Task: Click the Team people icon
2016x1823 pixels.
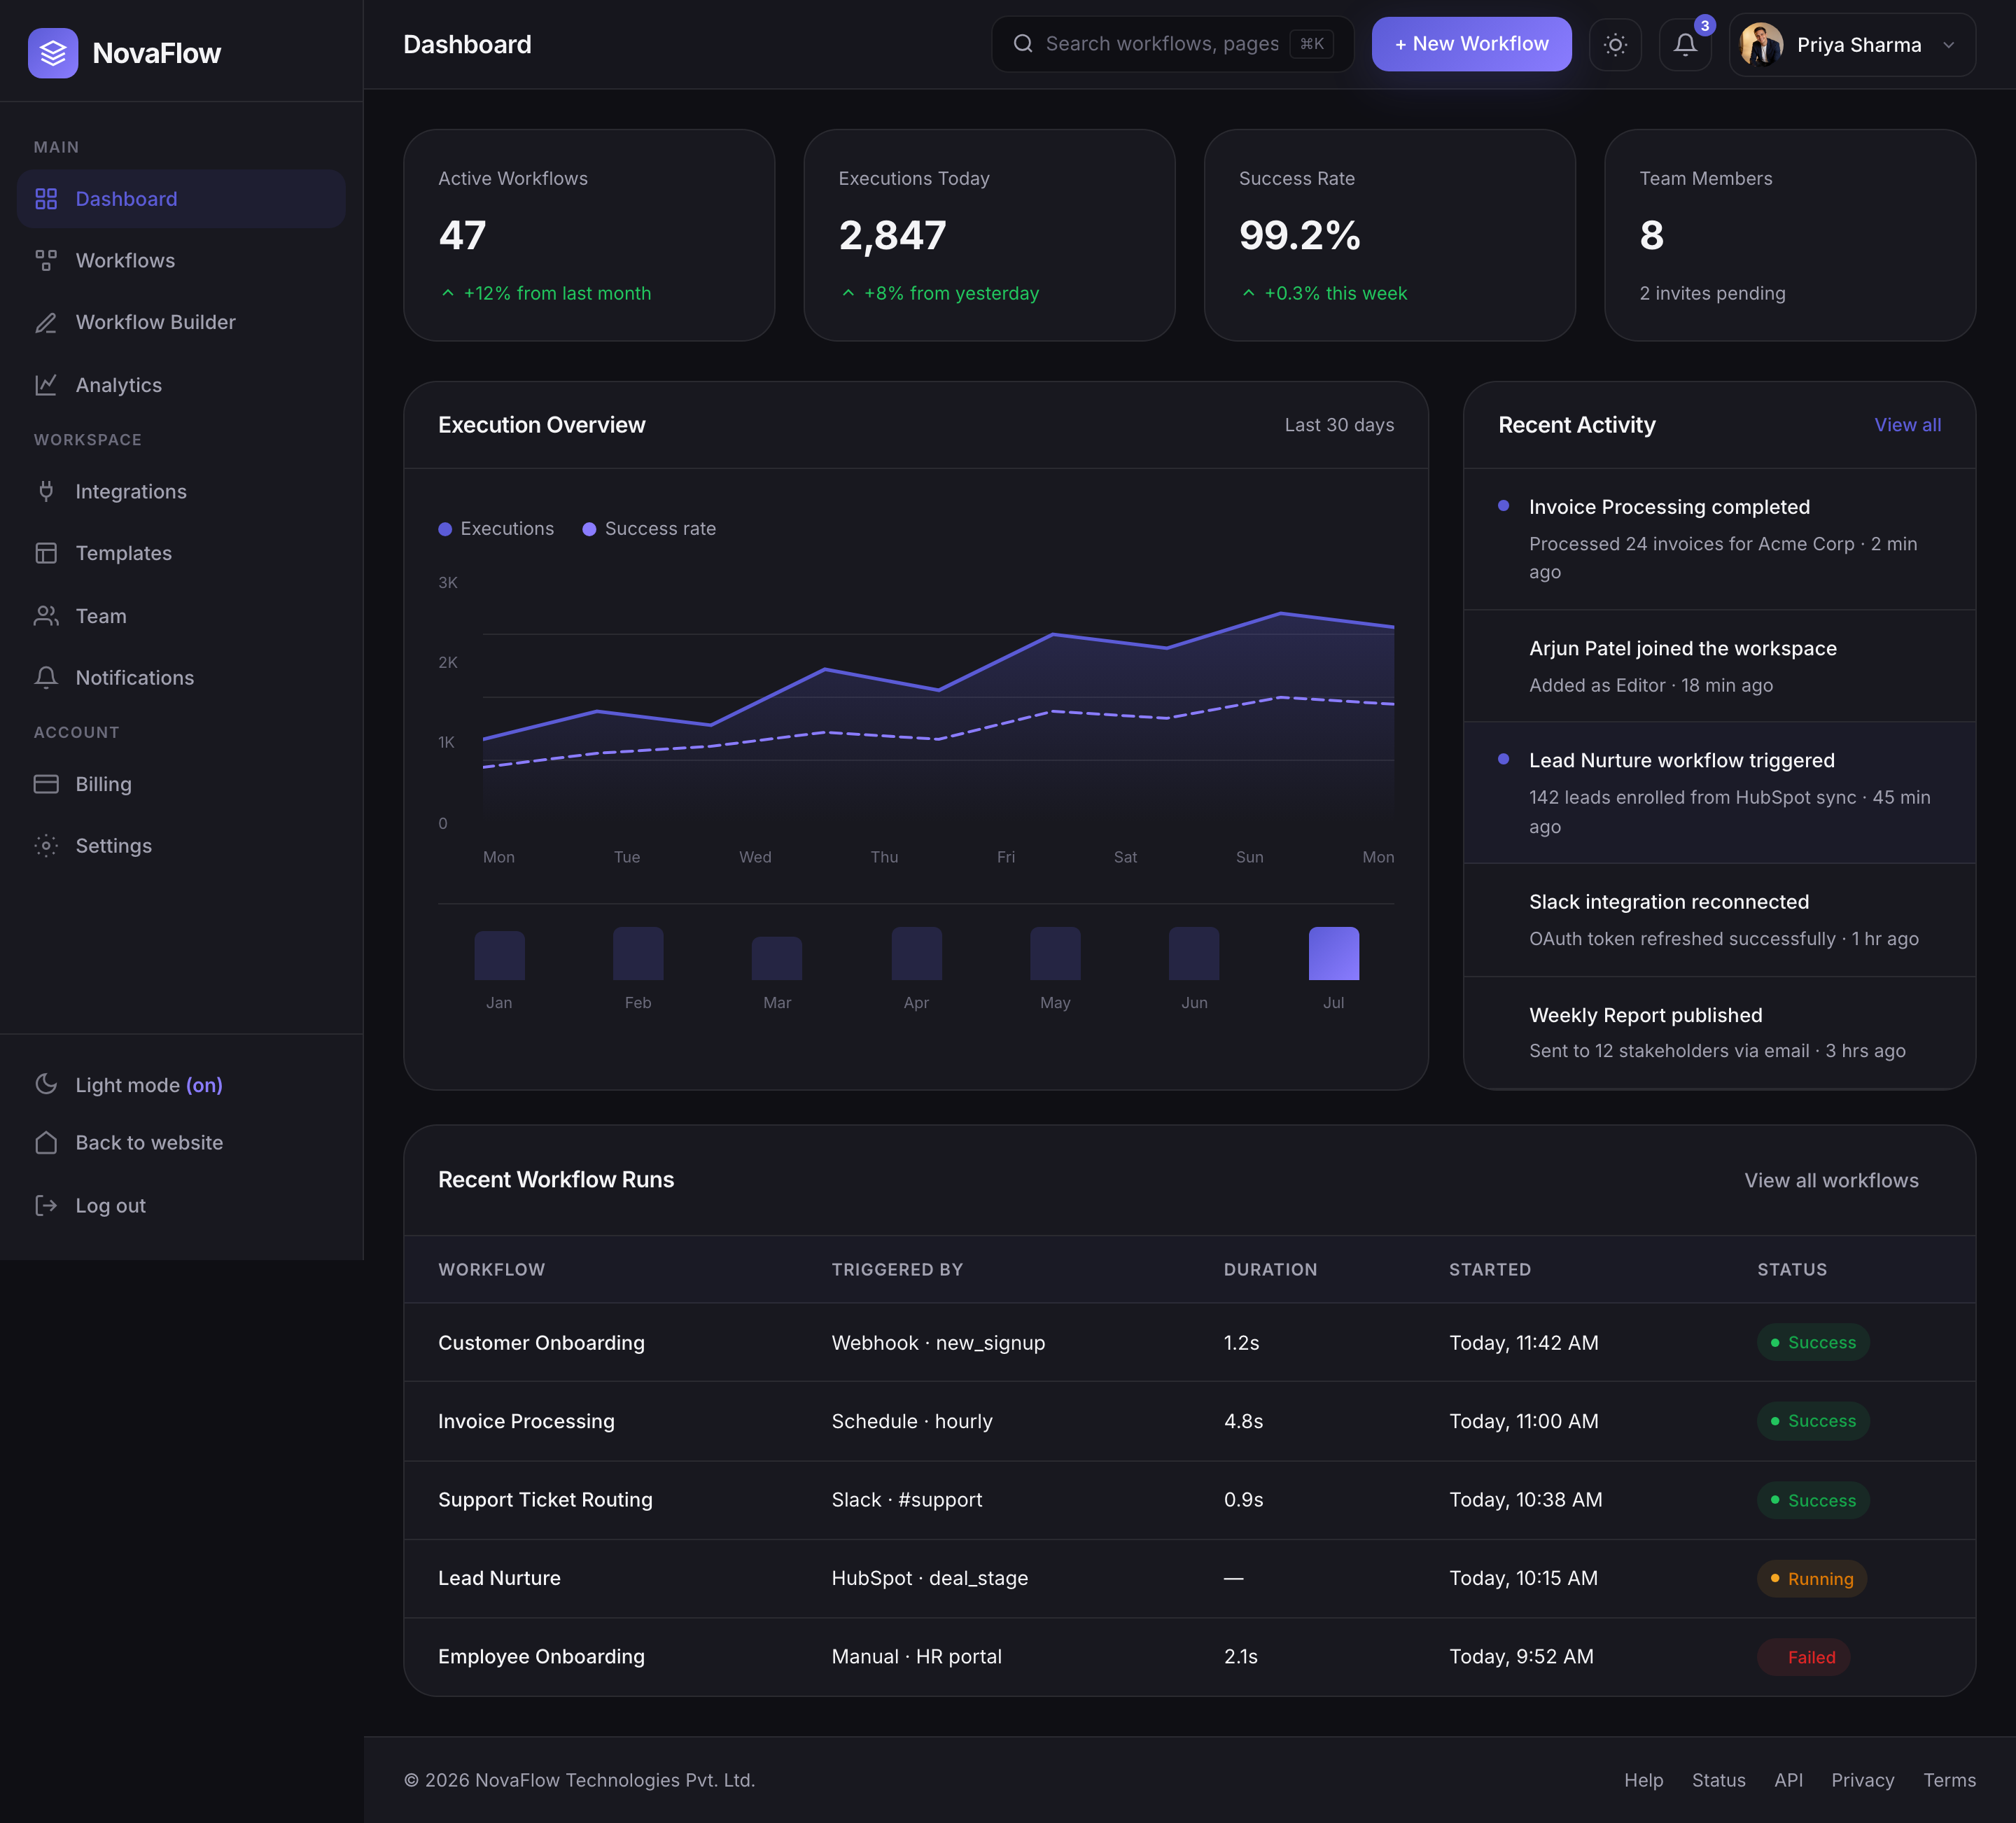Action: pos(46,616)
